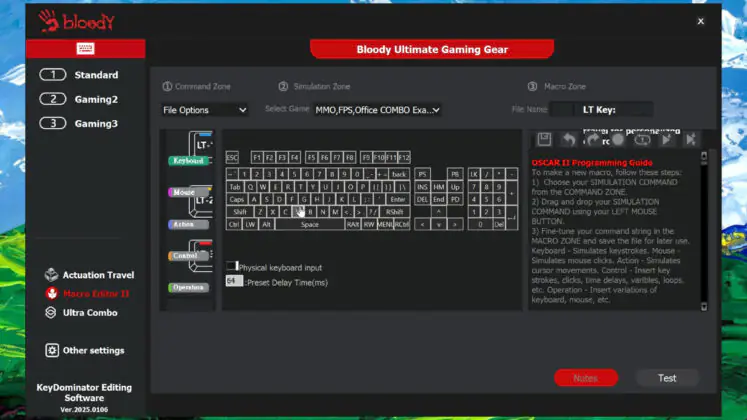
Task: Select the up arrow key on virtual keyboard
Action: 439,212
